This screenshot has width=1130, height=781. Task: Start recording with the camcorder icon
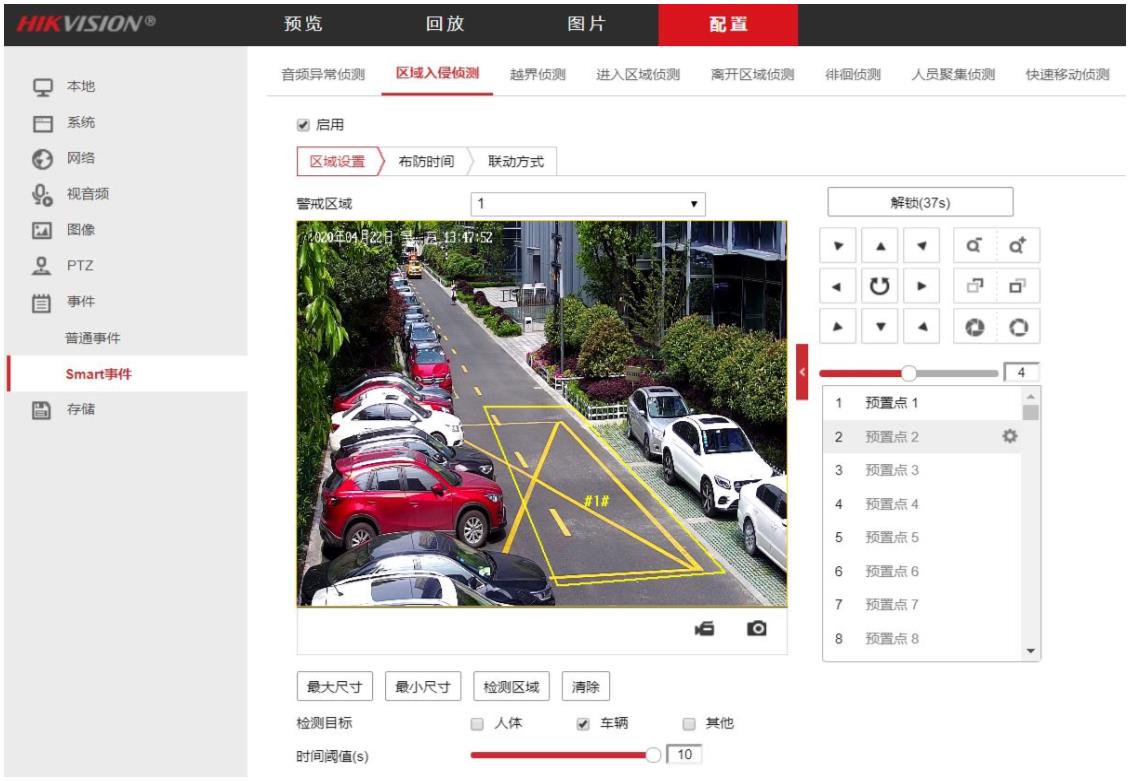click(x=705, y=628)
